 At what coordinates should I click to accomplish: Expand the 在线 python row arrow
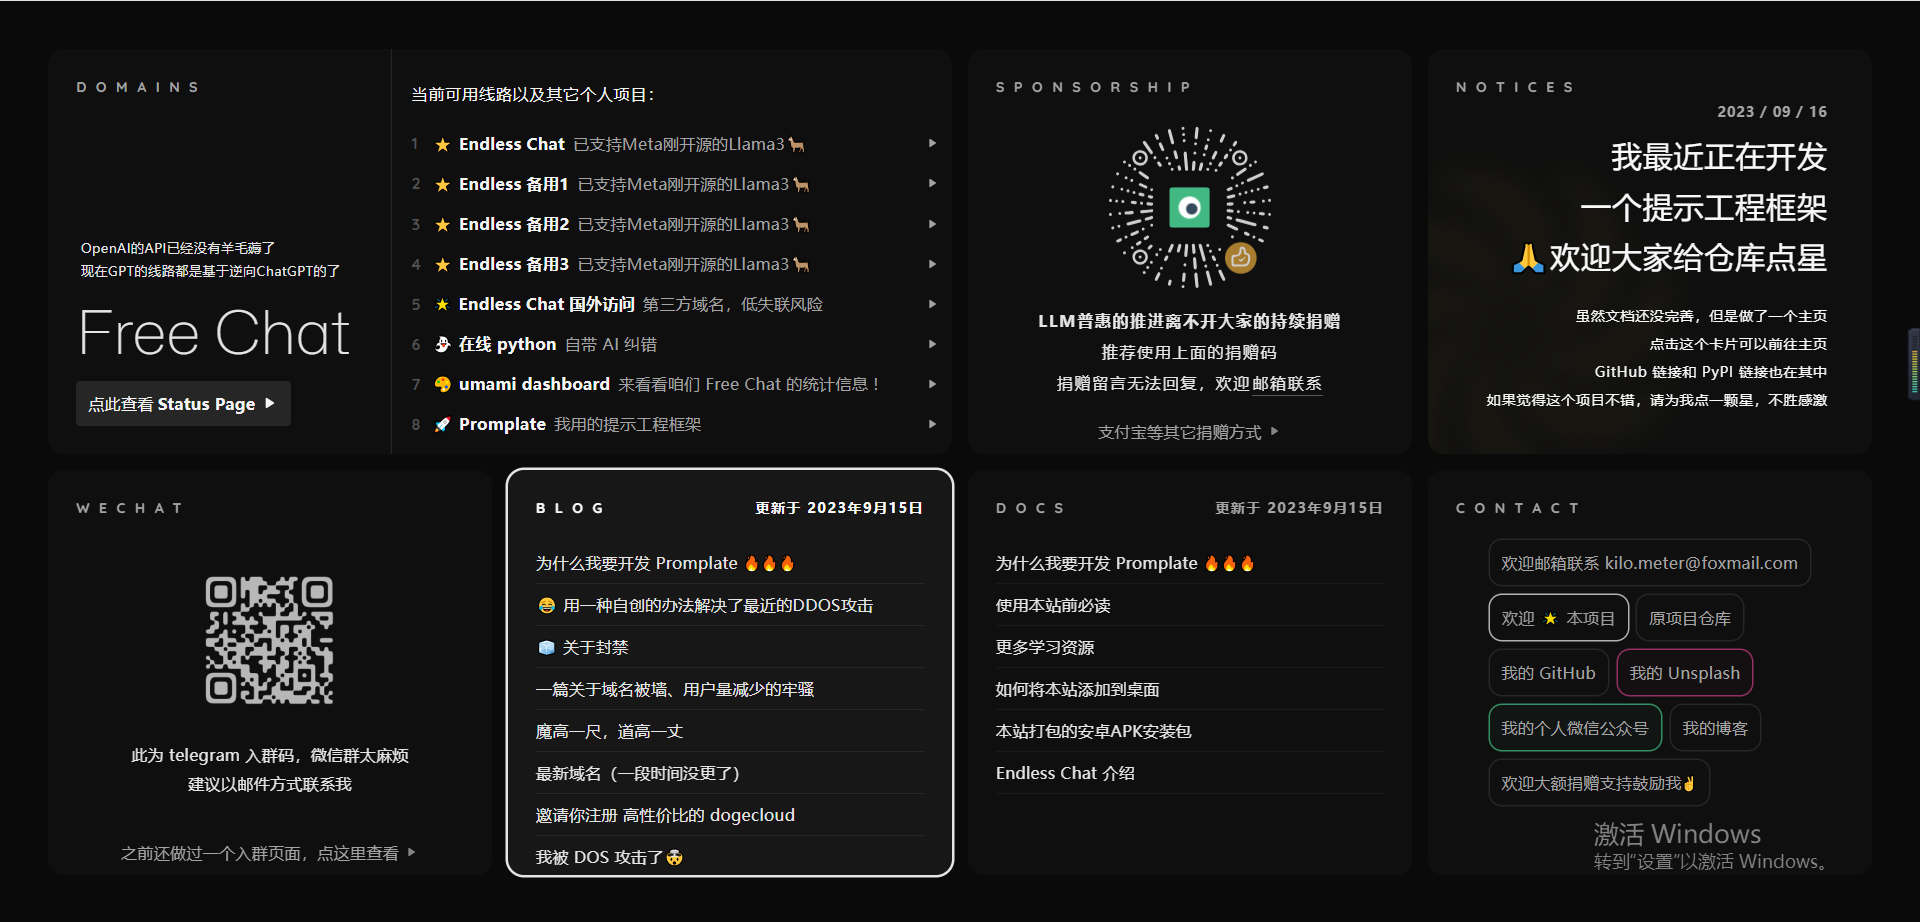point(932,344)
